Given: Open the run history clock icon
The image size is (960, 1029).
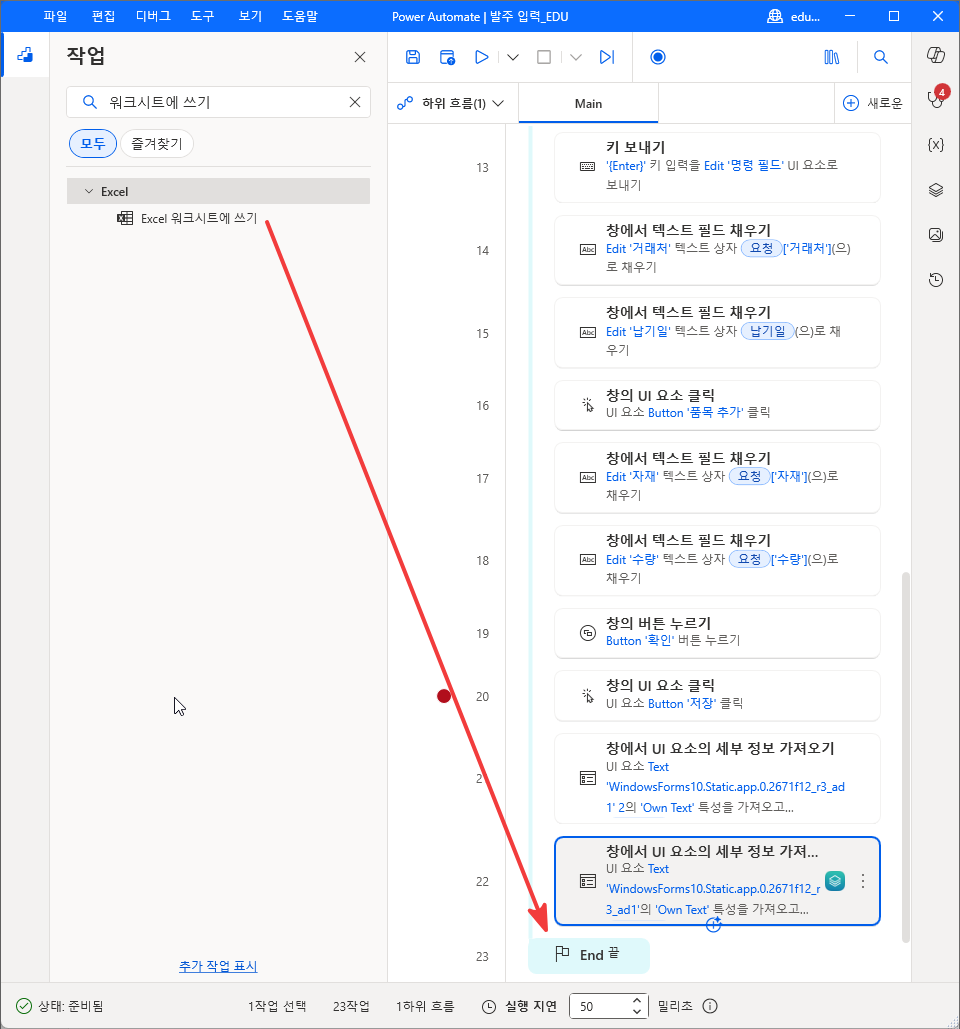Looking at the screenshot, I should point(936,280).
